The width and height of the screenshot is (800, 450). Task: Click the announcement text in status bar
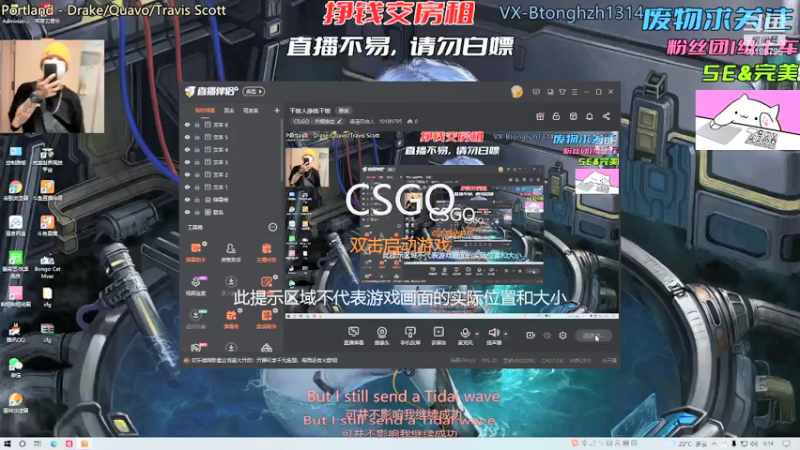coord(264,360)
